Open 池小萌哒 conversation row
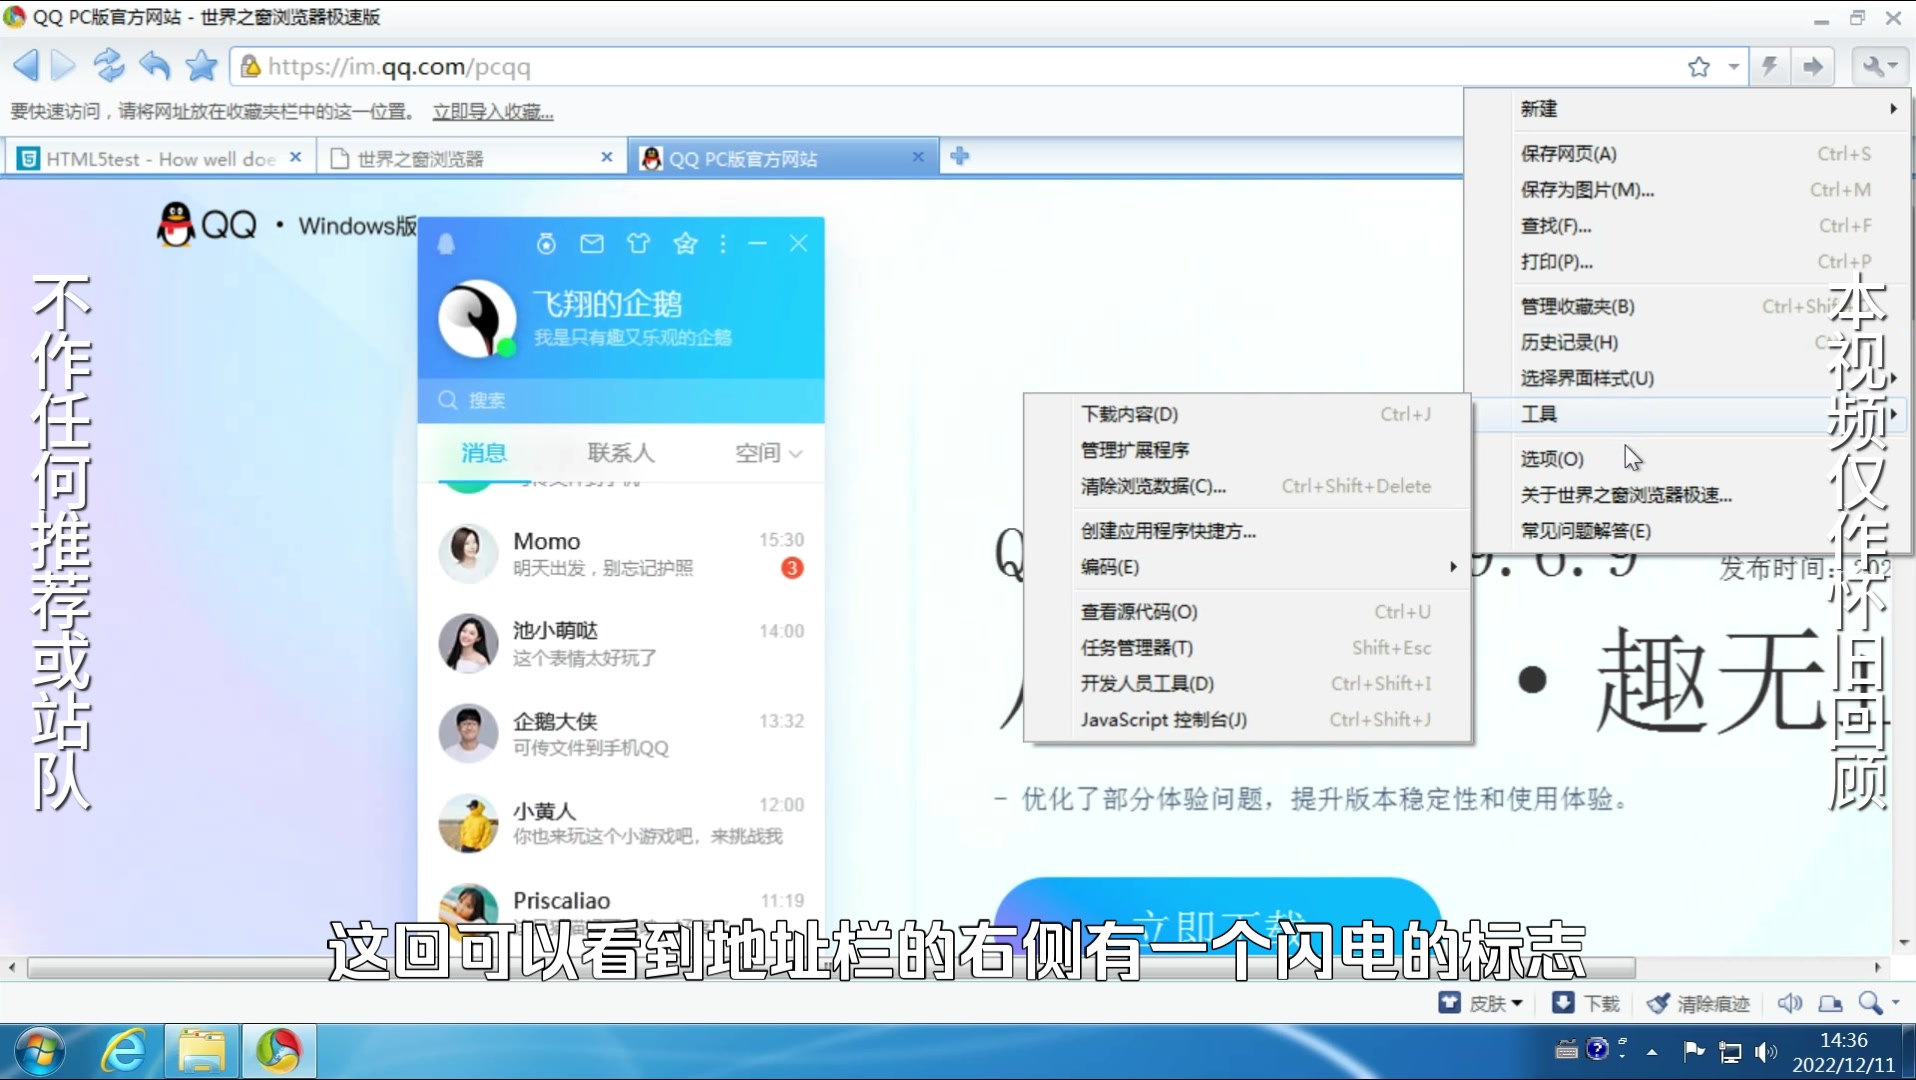 (x=621, y=643)
